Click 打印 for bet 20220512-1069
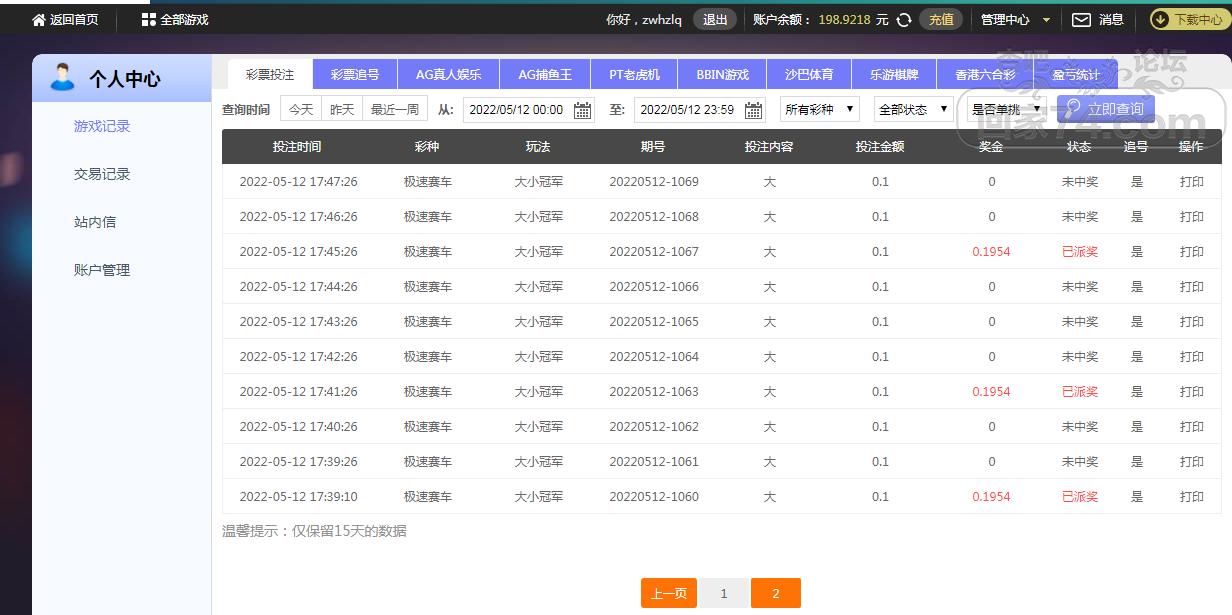1232x615 pixels. coord(1191,182)
